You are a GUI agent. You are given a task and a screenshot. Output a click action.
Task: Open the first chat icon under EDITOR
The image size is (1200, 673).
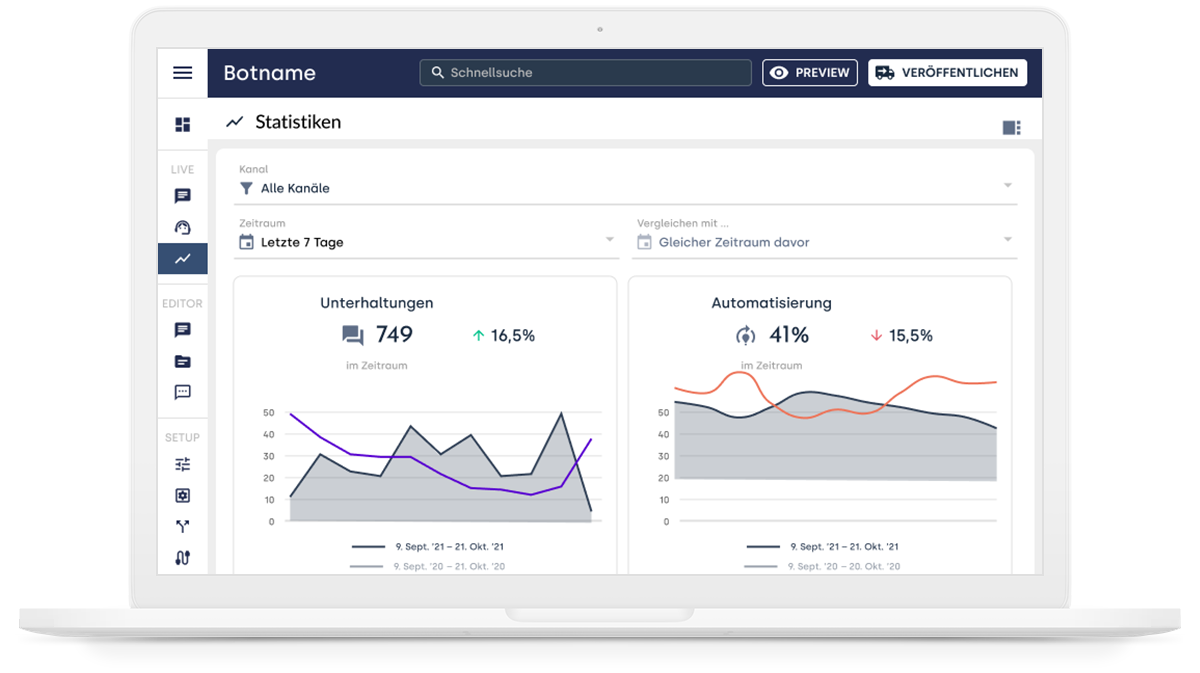click(x=182, y=330)
